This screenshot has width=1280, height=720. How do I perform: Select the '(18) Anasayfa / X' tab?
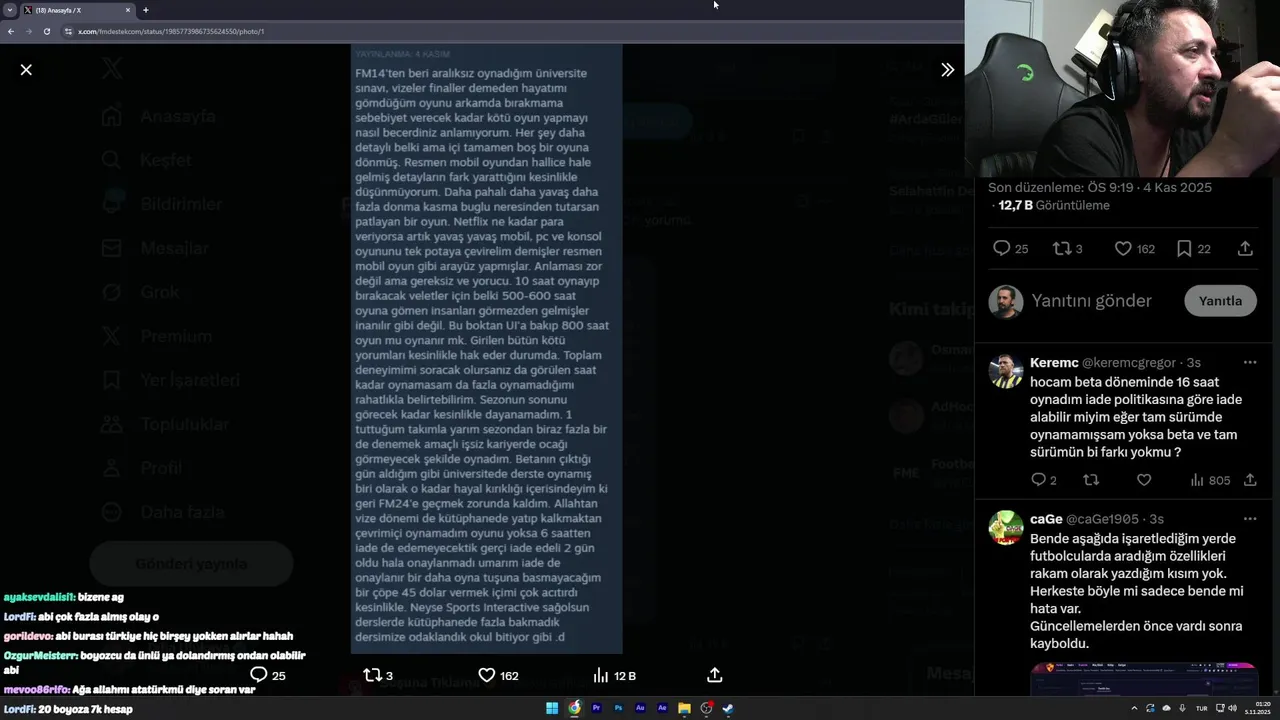tap(77, 10)
